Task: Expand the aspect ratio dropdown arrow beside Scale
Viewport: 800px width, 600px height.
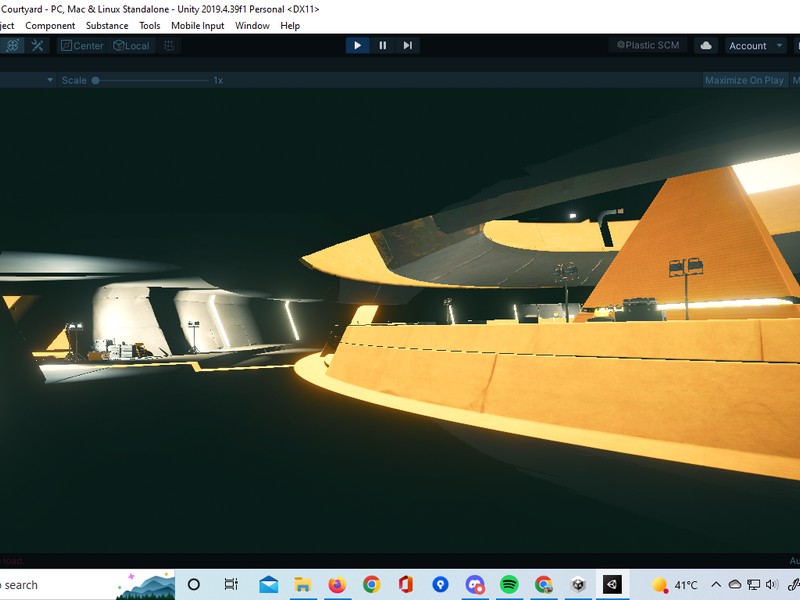Action: (50, 80)
